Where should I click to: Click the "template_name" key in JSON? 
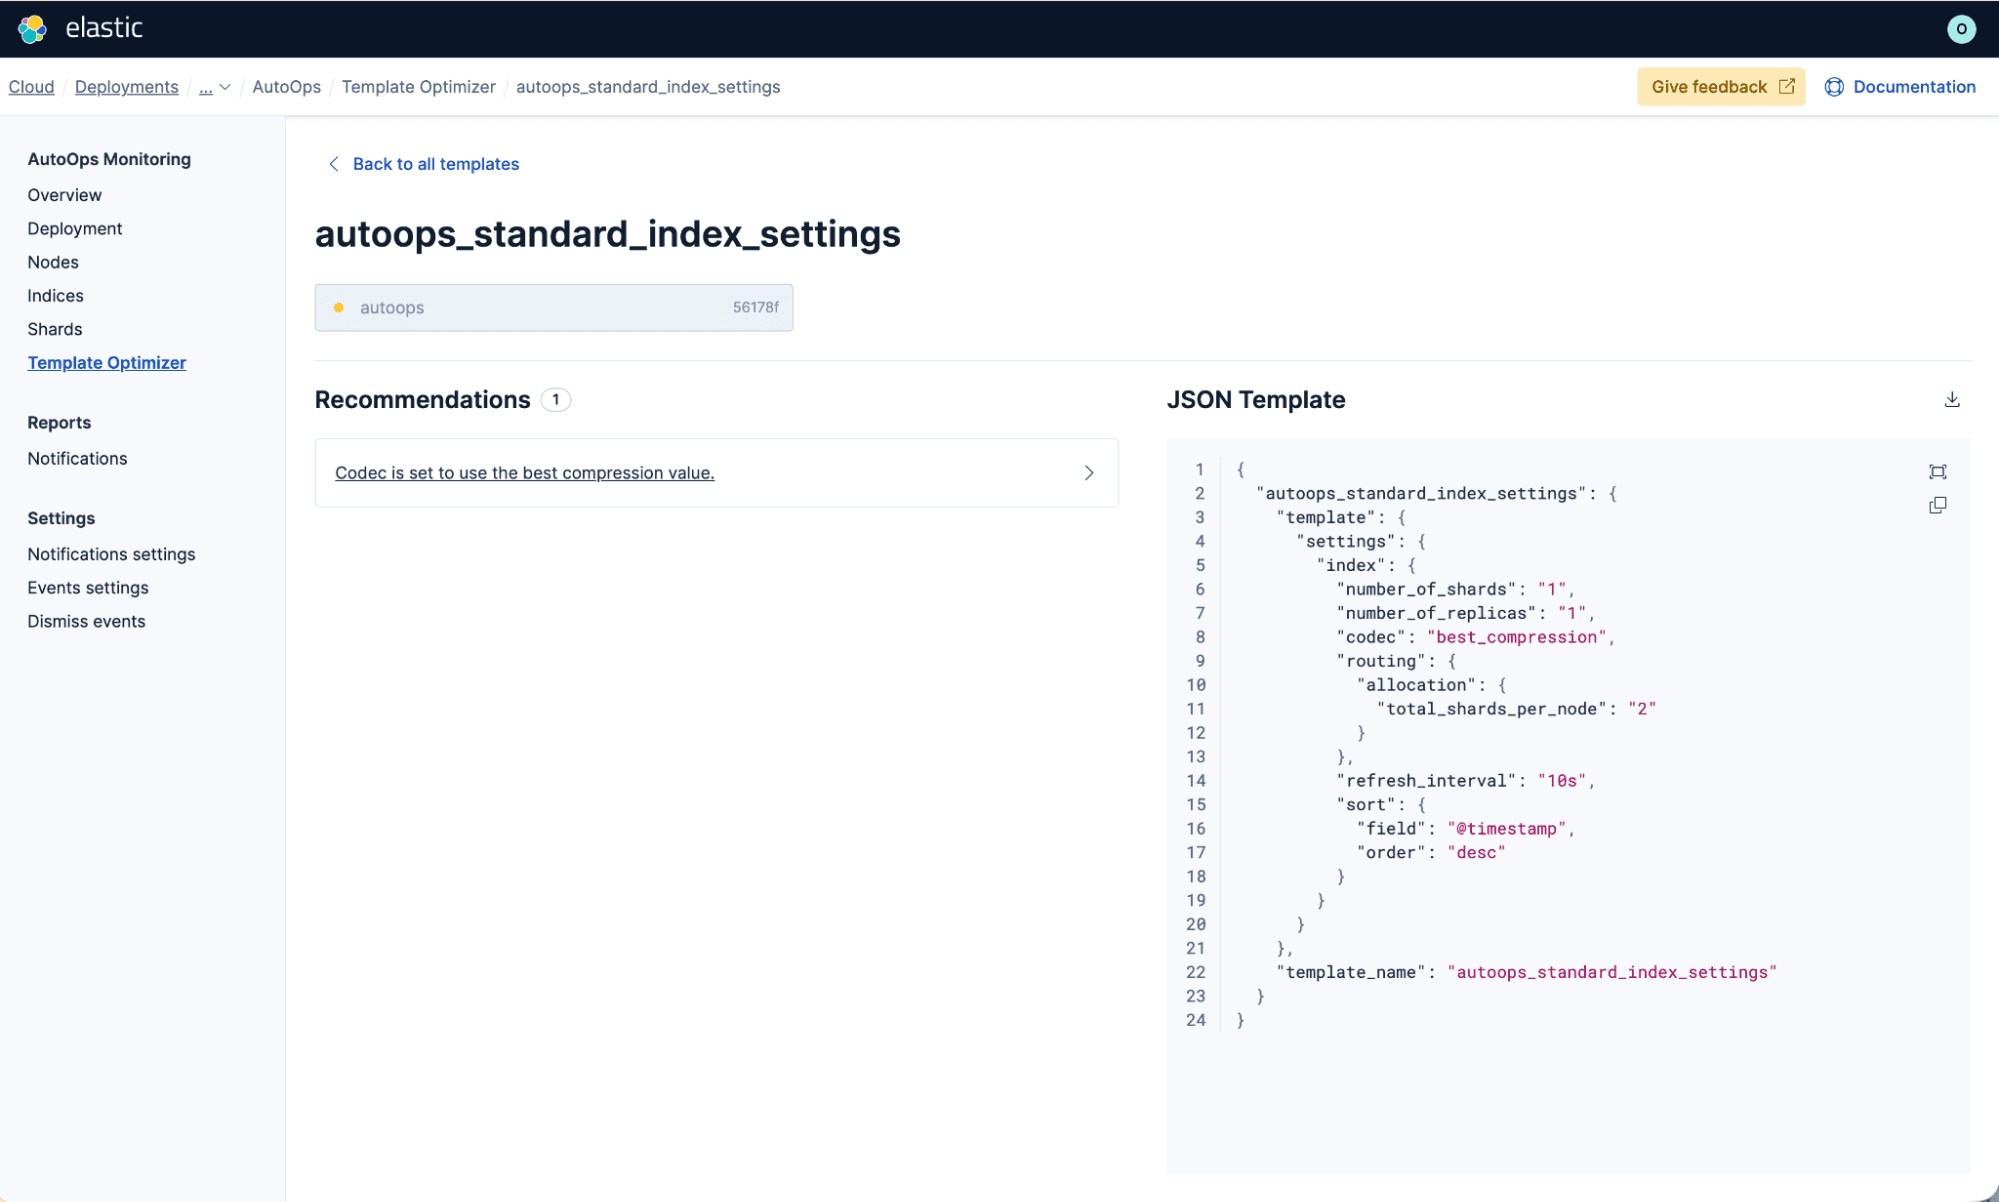1351,972
